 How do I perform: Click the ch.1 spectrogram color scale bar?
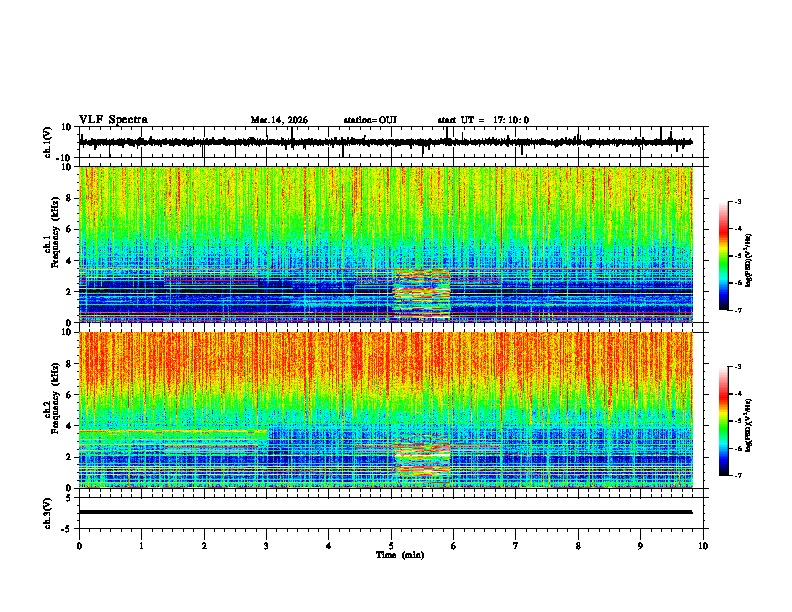tap(724, 256)
